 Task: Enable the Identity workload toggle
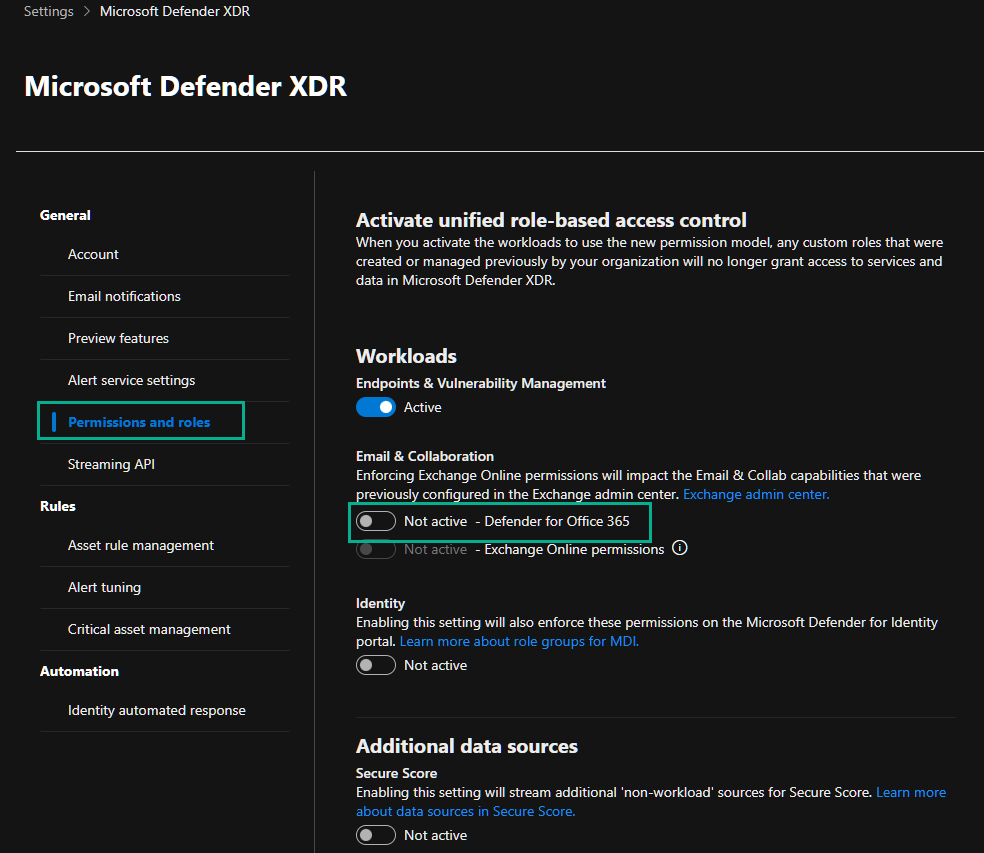click(375, 665)
